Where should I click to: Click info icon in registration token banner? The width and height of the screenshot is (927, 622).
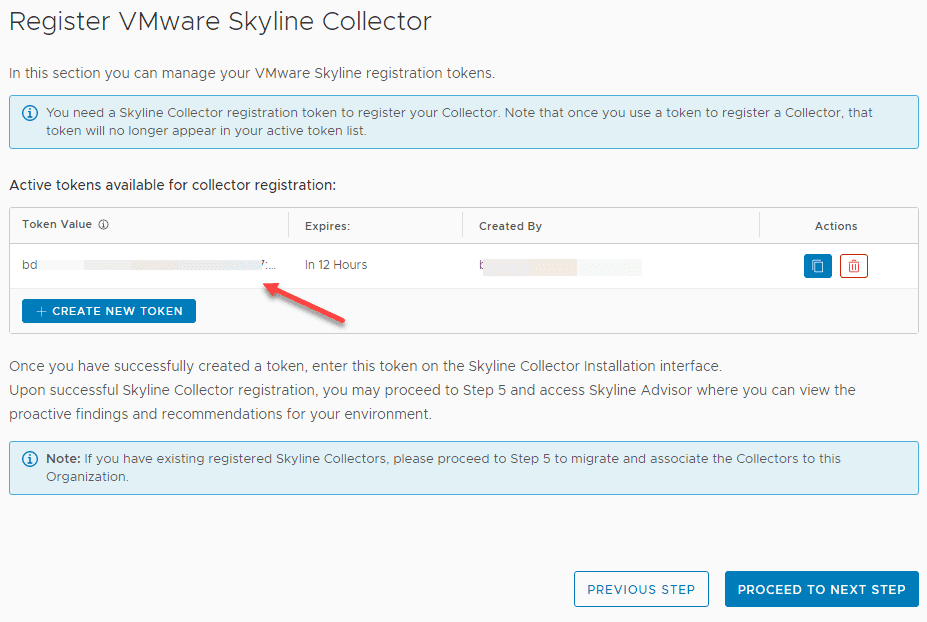pyautogui.click(x=30, y=113)
